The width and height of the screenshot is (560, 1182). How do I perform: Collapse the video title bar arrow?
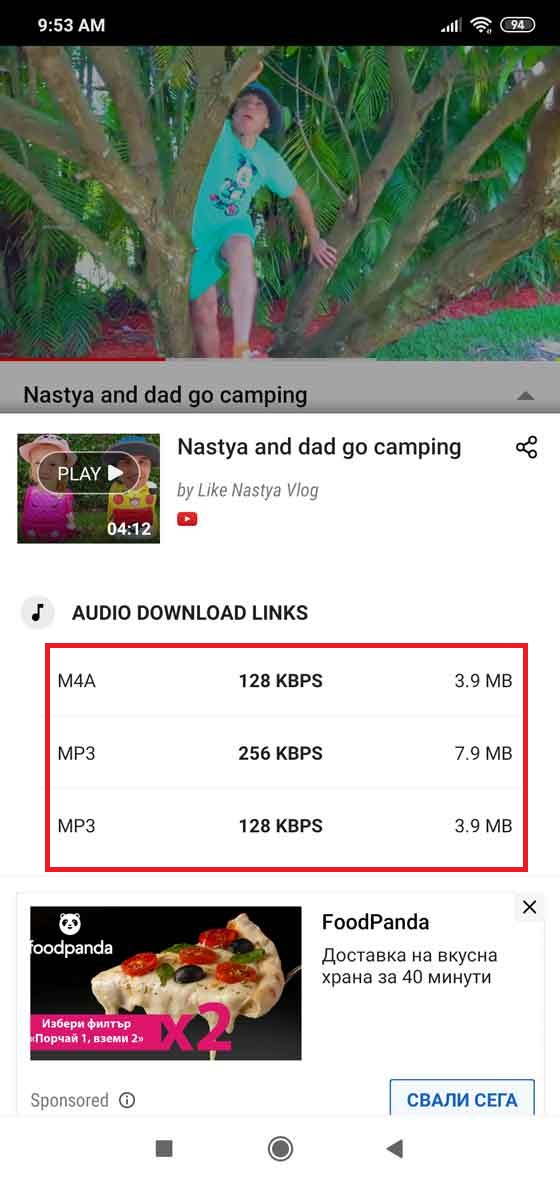[526, 396]
